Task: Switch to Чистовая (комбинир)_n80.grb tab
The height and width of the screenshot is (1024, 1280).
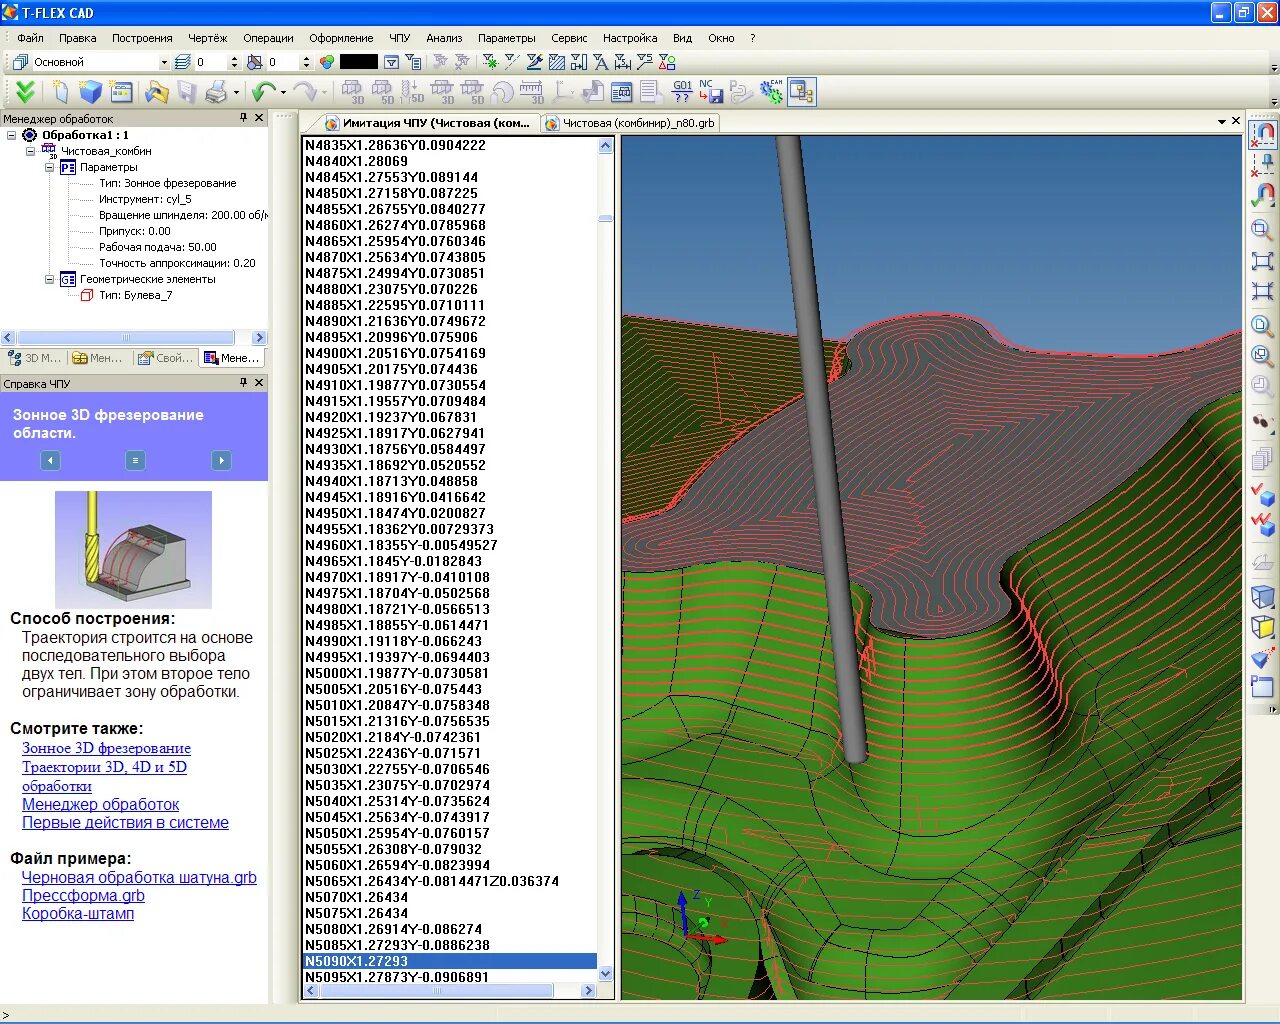Action: click(630, 123)
